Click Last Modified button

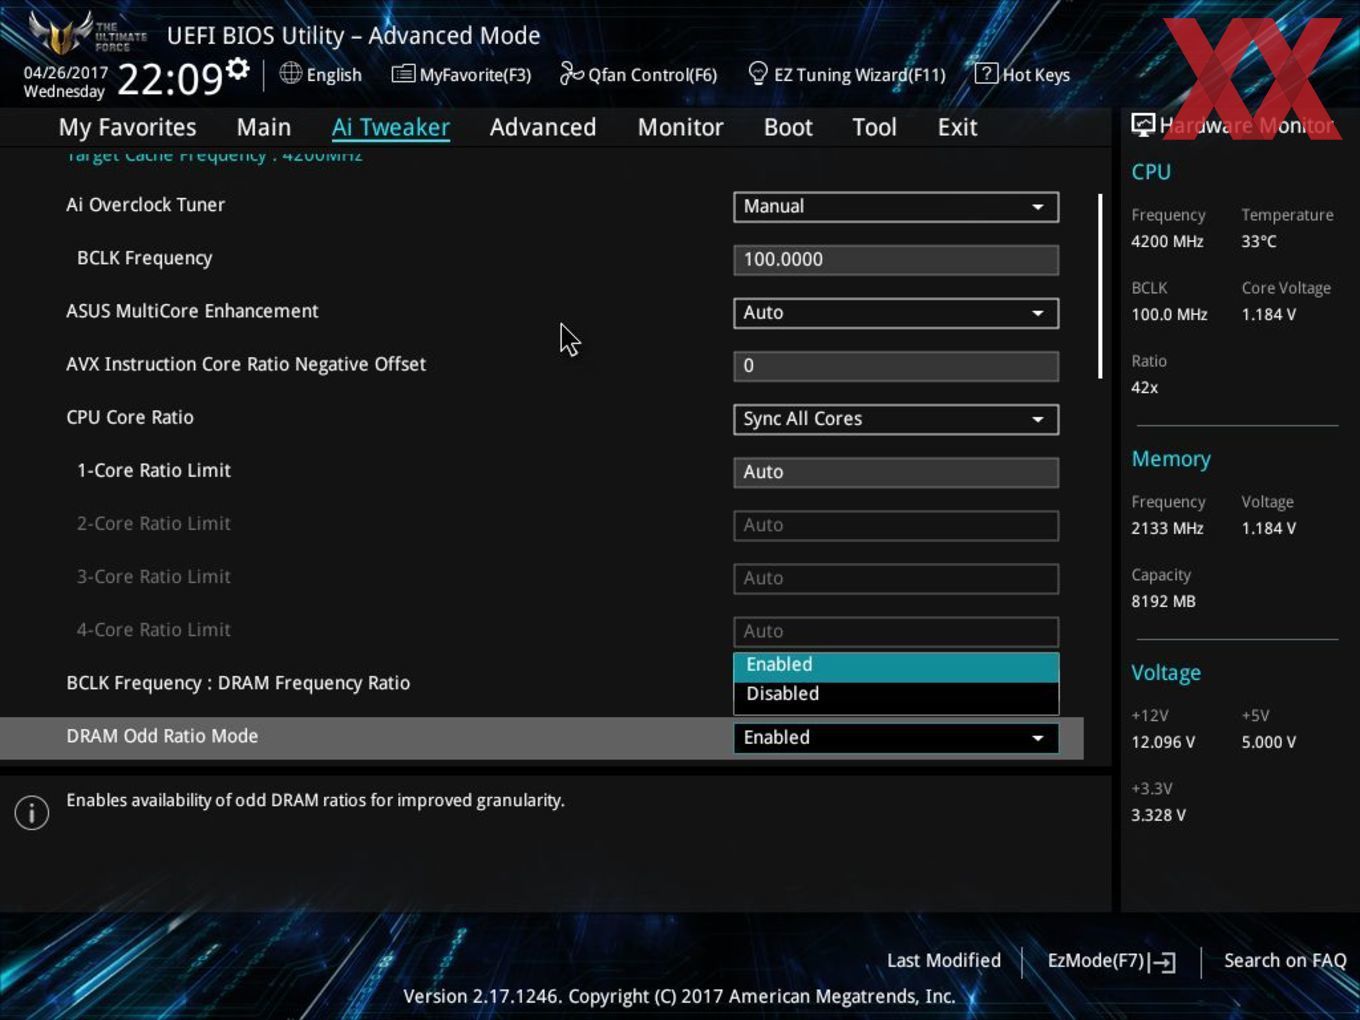pyautogui.click(x=944, y=961)
